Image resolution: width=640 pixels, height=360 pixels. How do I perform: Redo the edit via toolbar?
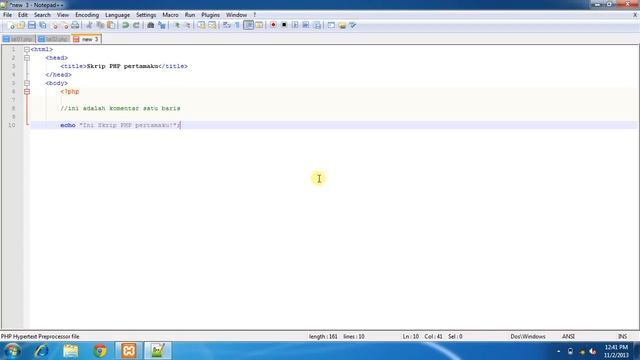136,25
